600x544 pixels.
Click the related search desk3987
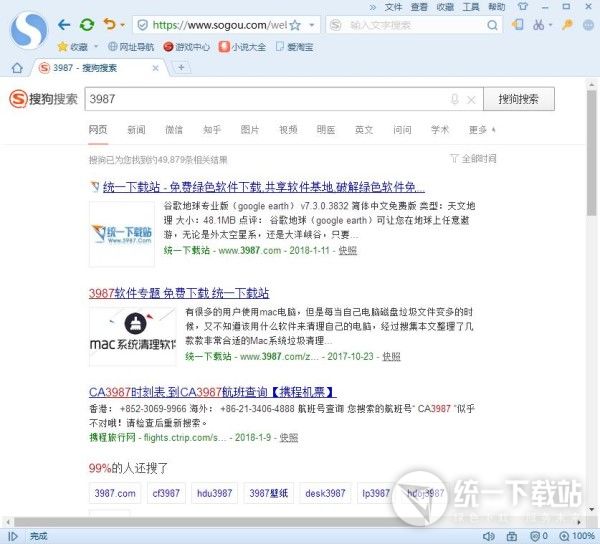coord(325,493)
